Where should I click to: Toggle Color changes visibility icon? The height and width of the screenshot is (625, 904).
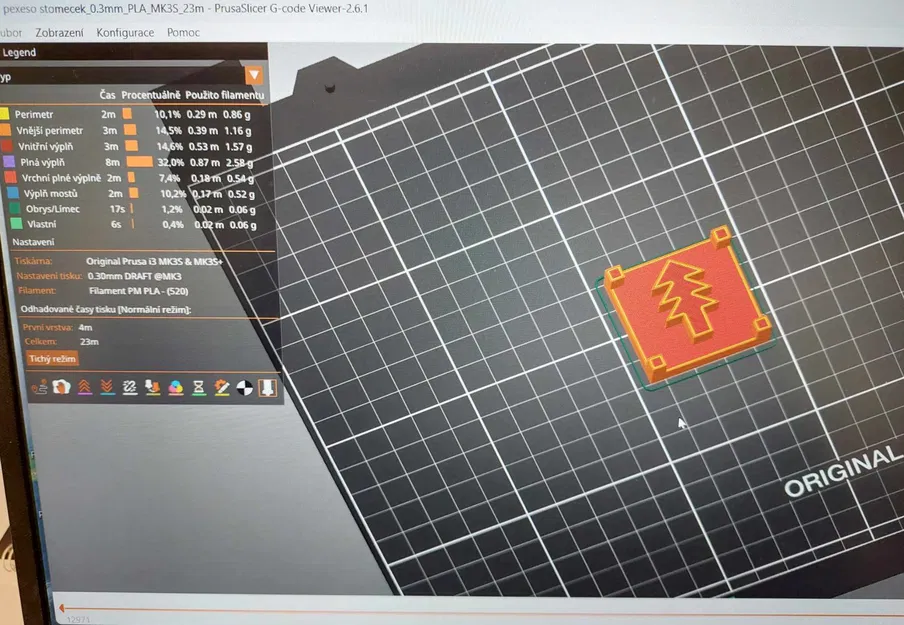point(176,387)
